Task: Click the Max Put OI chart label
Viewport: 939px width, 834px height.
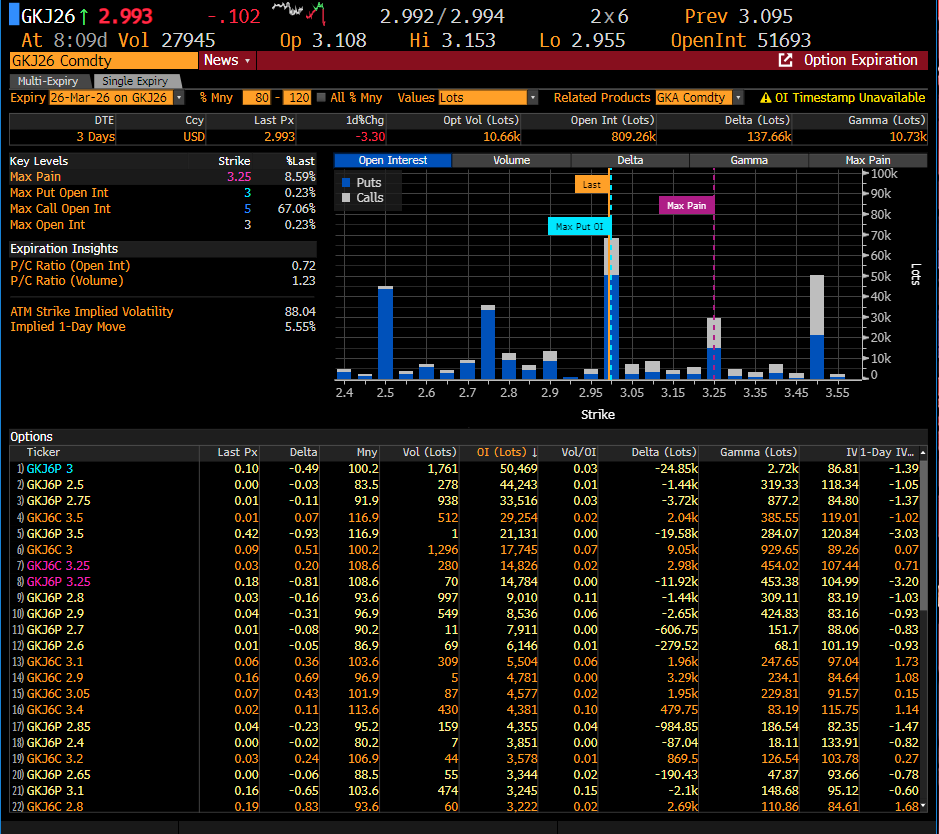Action: tap(579, 226)
